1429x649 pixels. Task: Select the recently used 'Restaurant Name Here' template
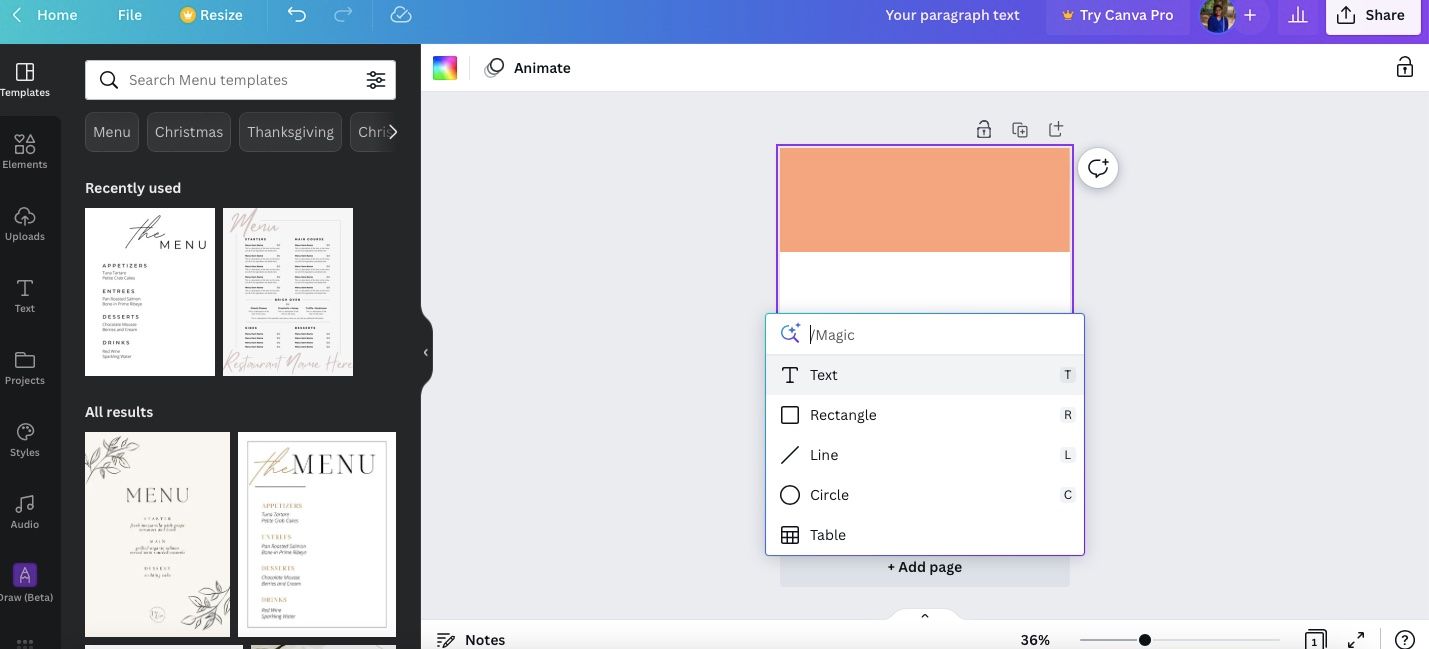point(288,292)
